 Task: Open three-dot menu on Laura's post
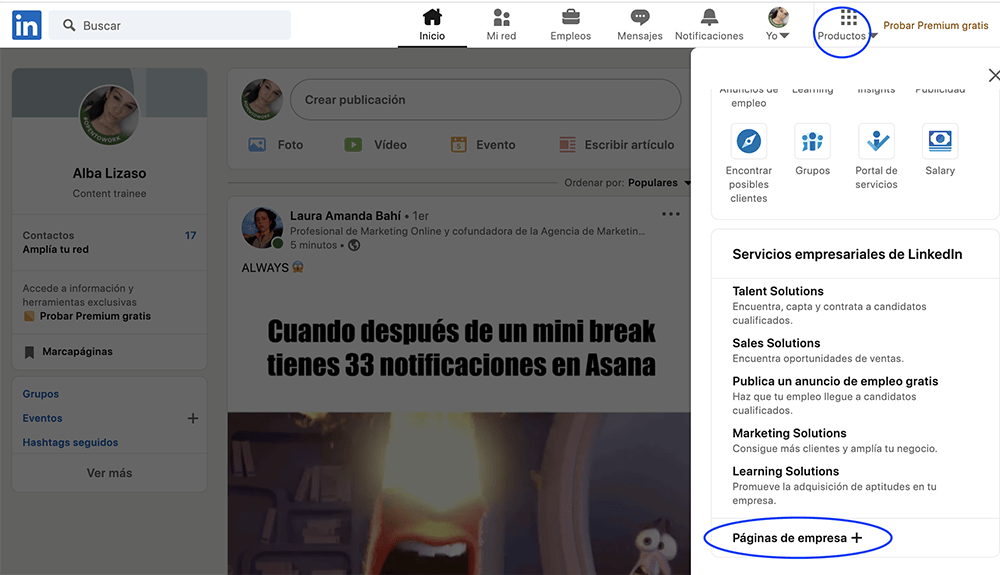pyautogui.click(x=670, y=214)
